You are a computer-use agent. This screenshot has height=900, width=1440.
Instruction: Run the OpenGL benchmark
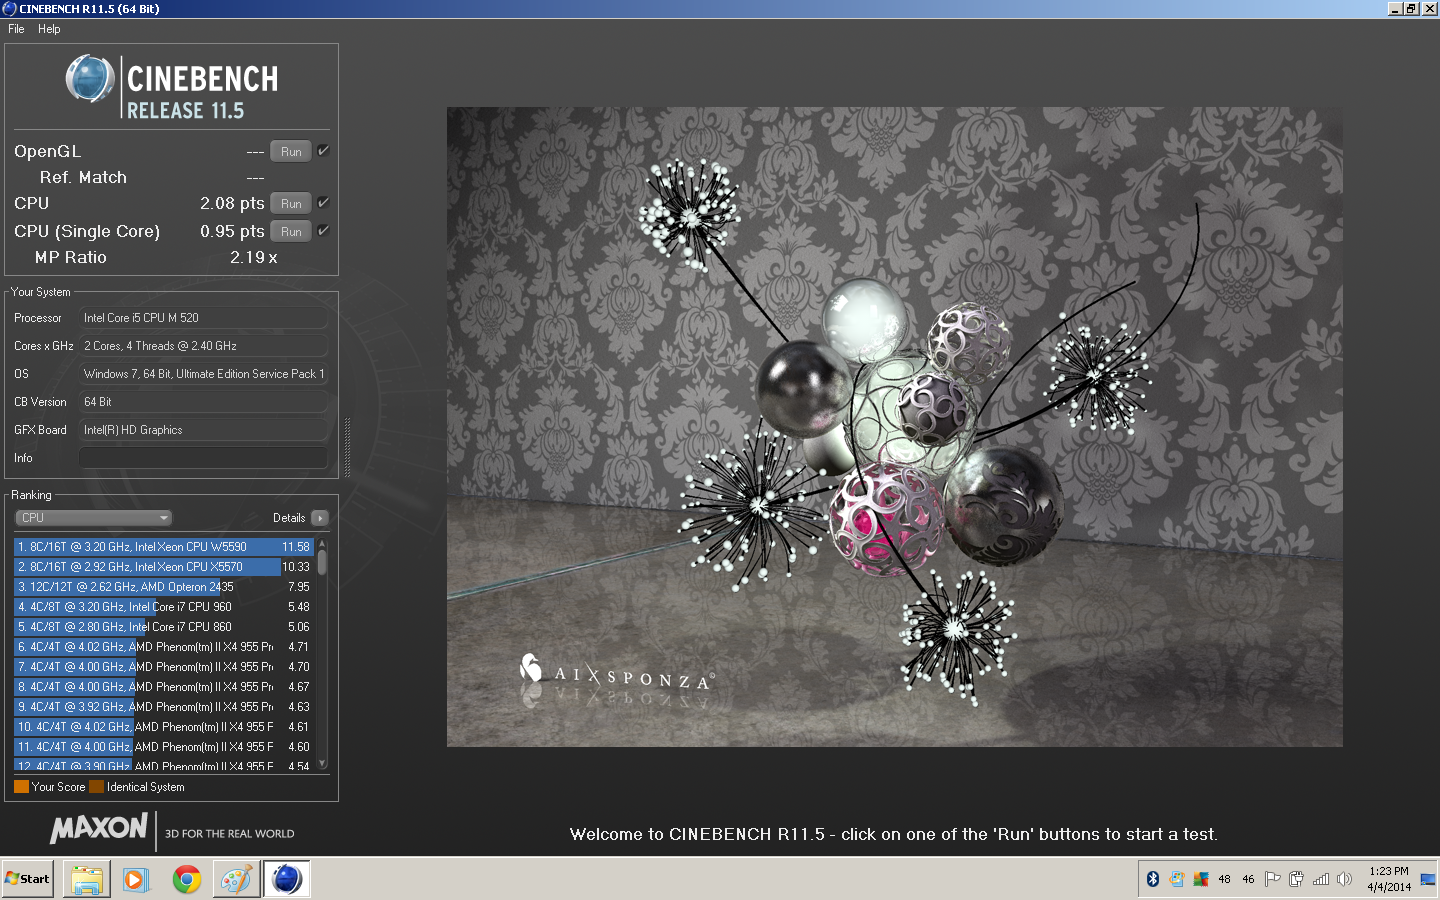(291, 152)
